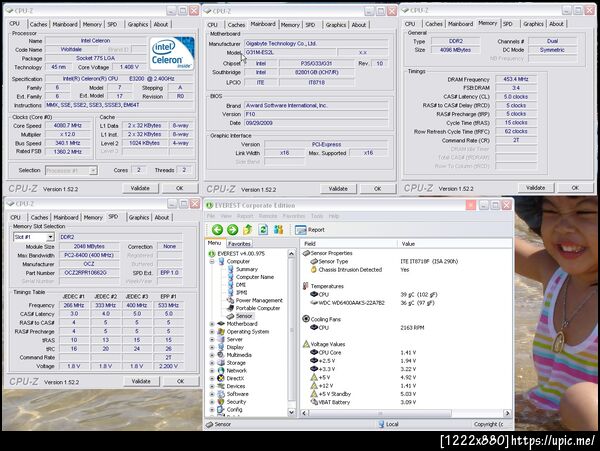Image resolution: width=600 pixels, height=451 pixels.
Task: Expand the Motherboard node in EVEREST tree
Action: coord(212,324)
